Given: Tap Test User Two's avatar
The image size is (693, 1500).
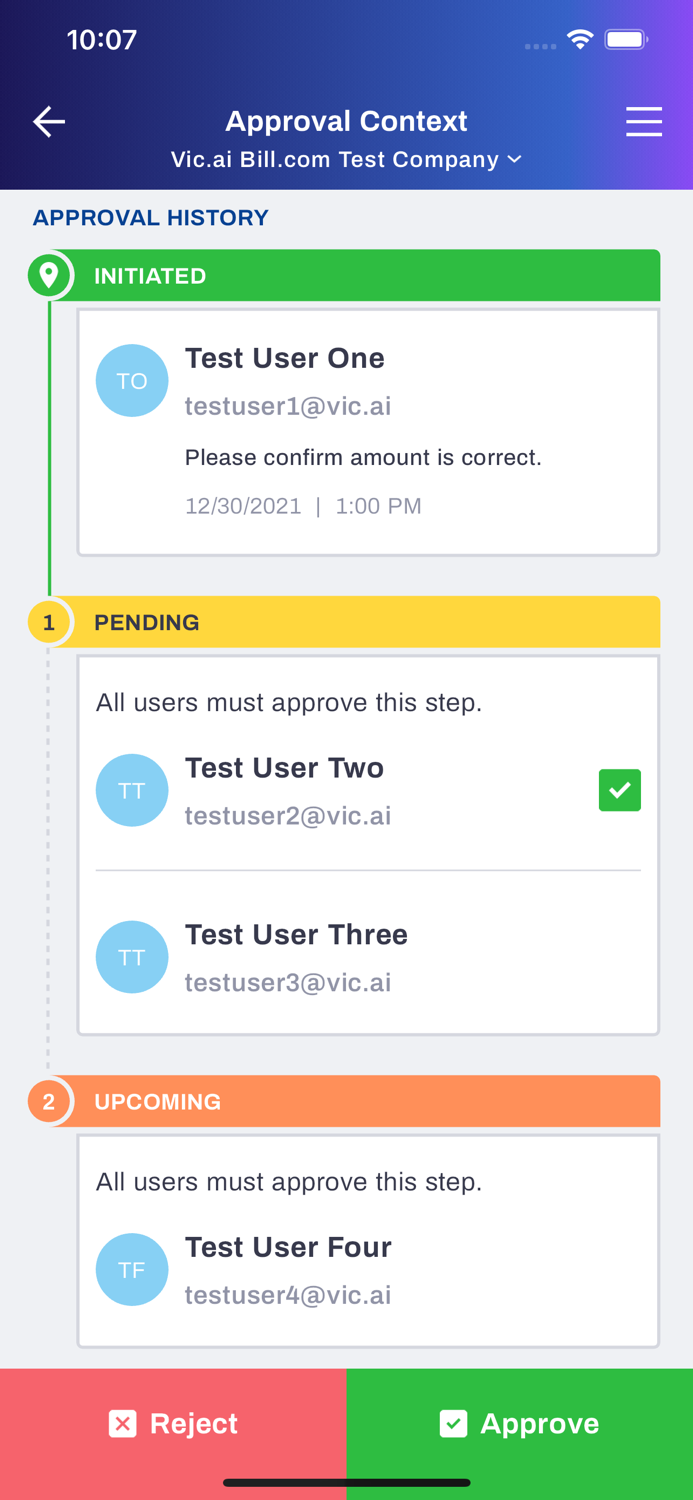Looking at the screenshot, I should (132, 790).
